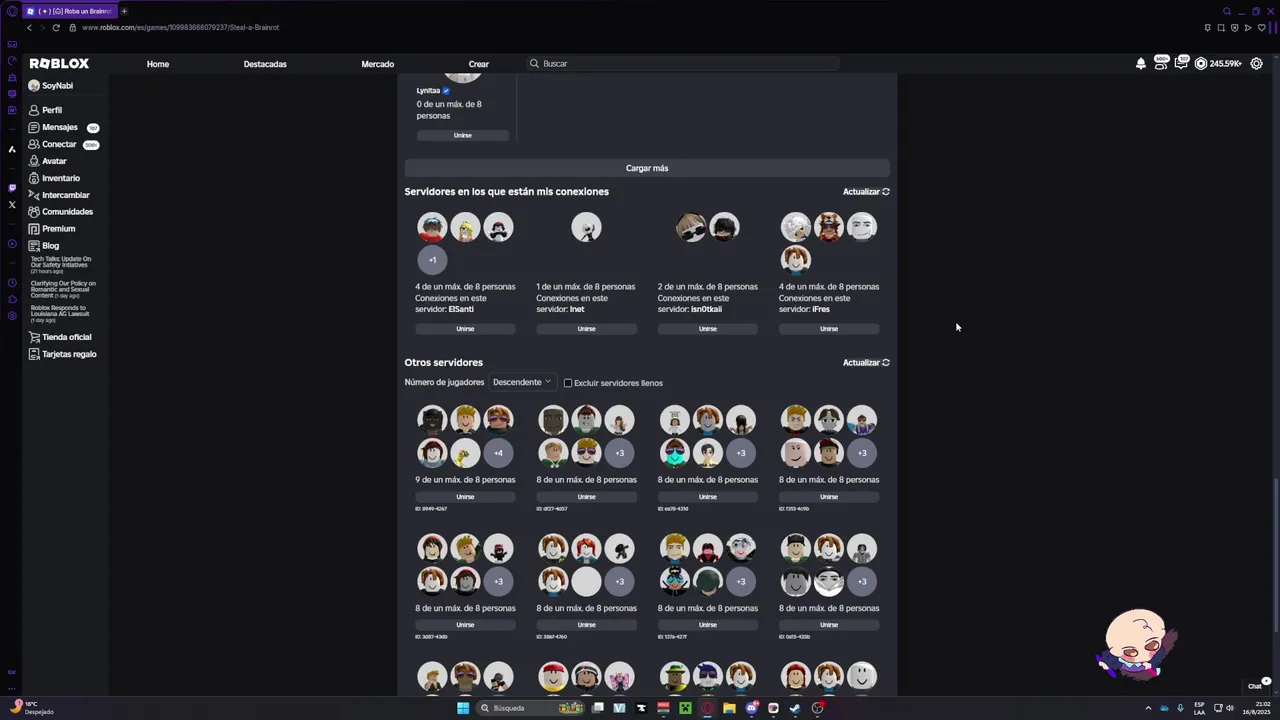
Task: Open the Roblox notifications bell
Action: pyautogui.click(x=1141, y=64)
